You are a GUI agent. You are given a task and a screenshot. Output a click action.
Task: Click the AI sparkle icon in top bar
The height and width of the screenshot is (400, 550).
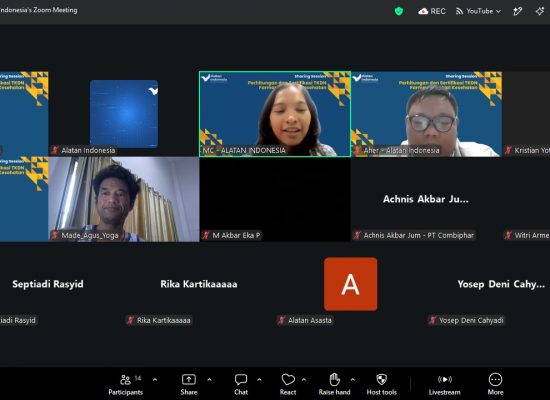pyautogui.click(x=540, y=11)
